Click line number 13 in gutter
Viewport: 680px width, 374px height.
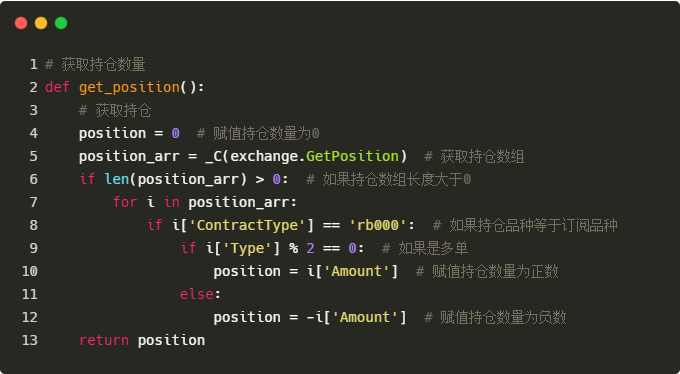(x=29, y=340)
